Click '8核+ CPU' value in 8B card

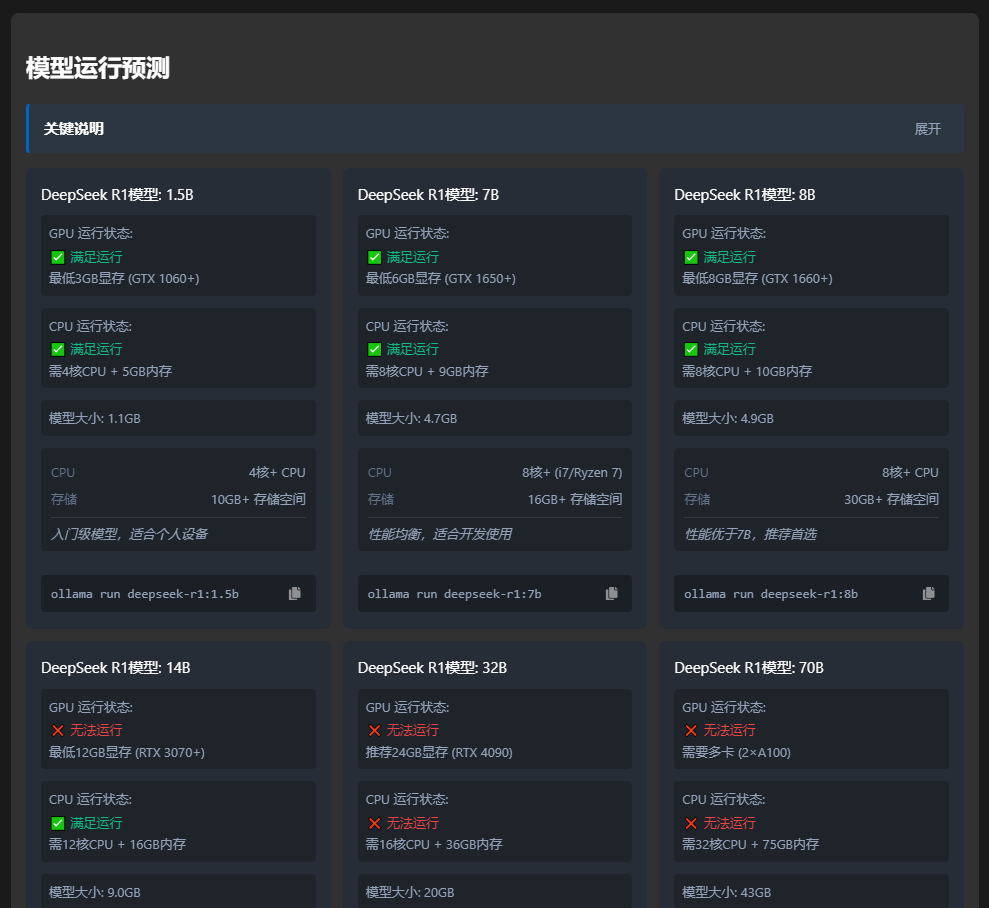pyautogui.click(x=910, y=473)
